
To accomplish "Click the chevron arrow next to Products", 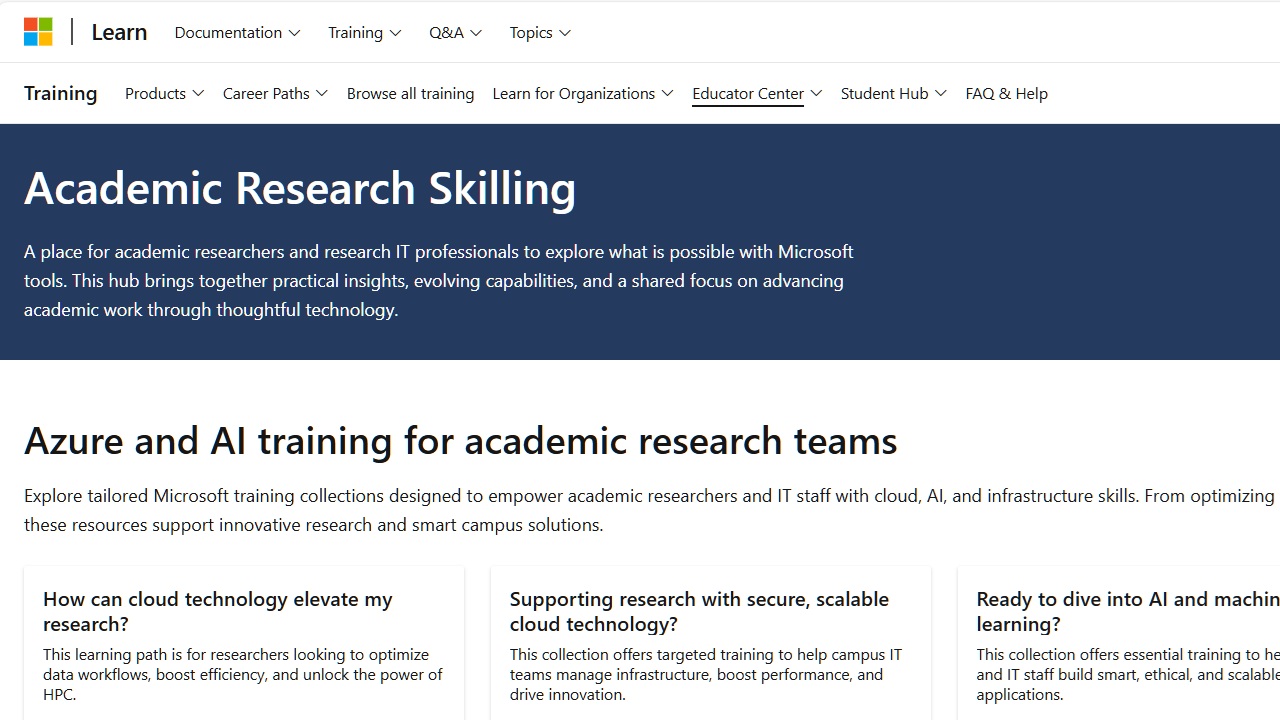I will [198, 93].
